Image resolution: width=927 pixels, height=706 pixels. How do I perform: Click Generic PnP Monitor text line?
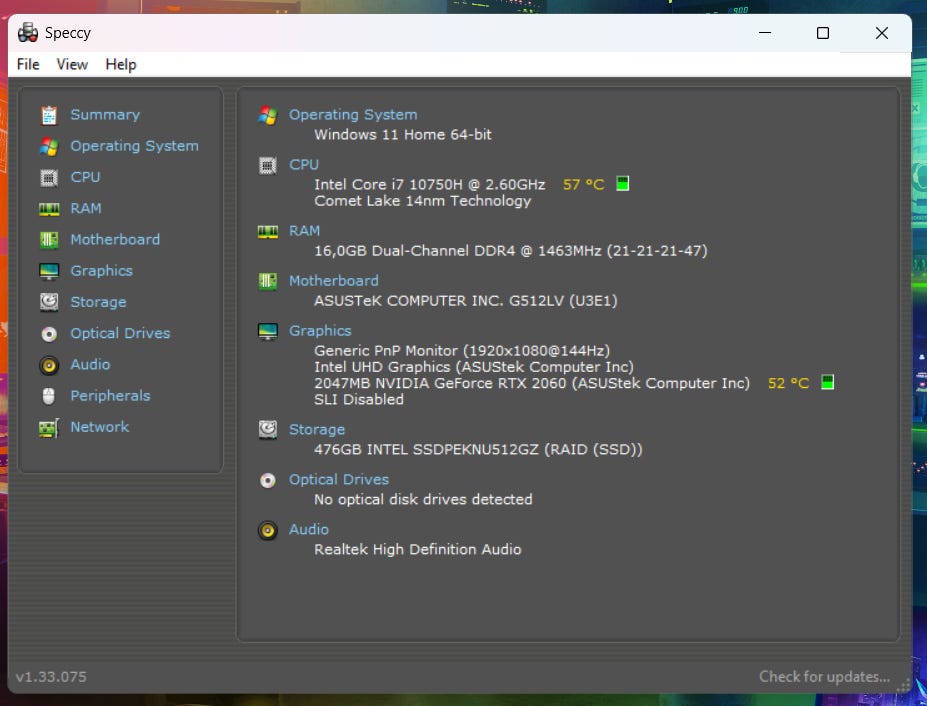462,351
